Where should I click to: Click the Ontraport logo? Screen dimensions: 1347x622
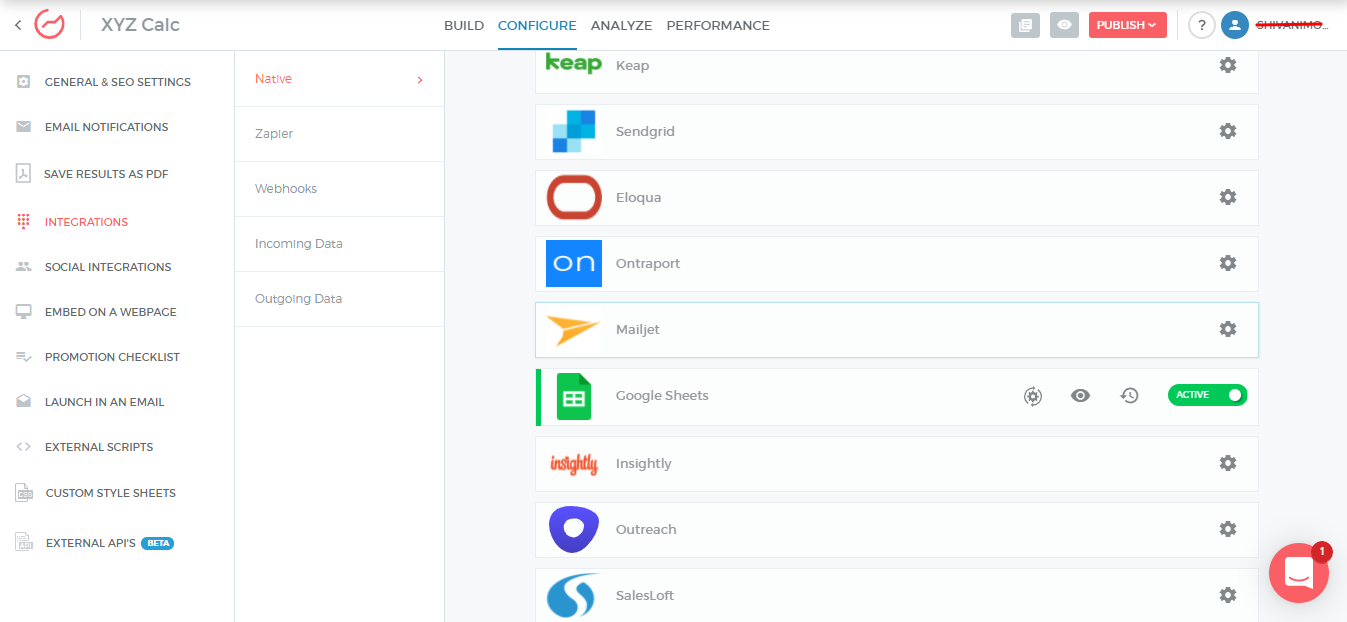tap(574, 263)
